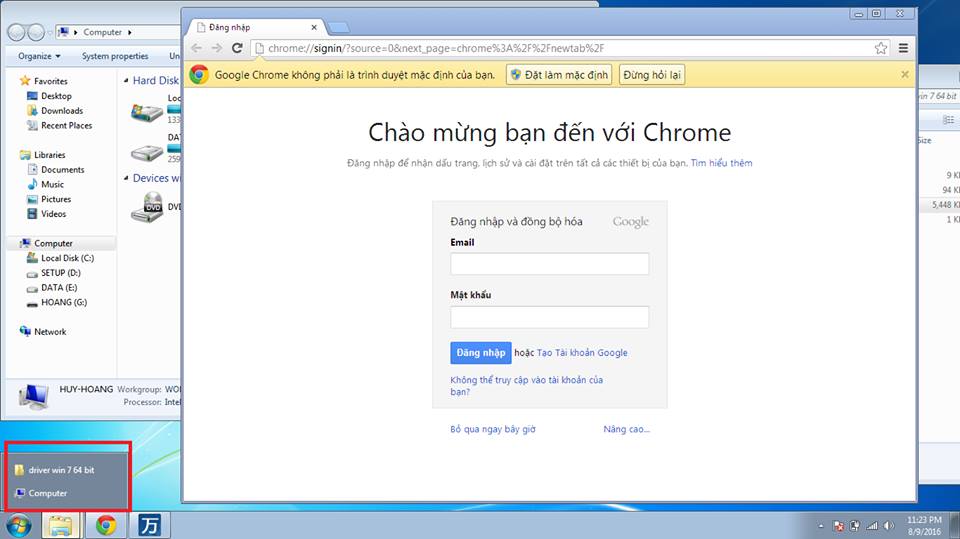960x539 pixels.
Task: Click the volume speaker tray icon
Action: [x=888, y=526]
